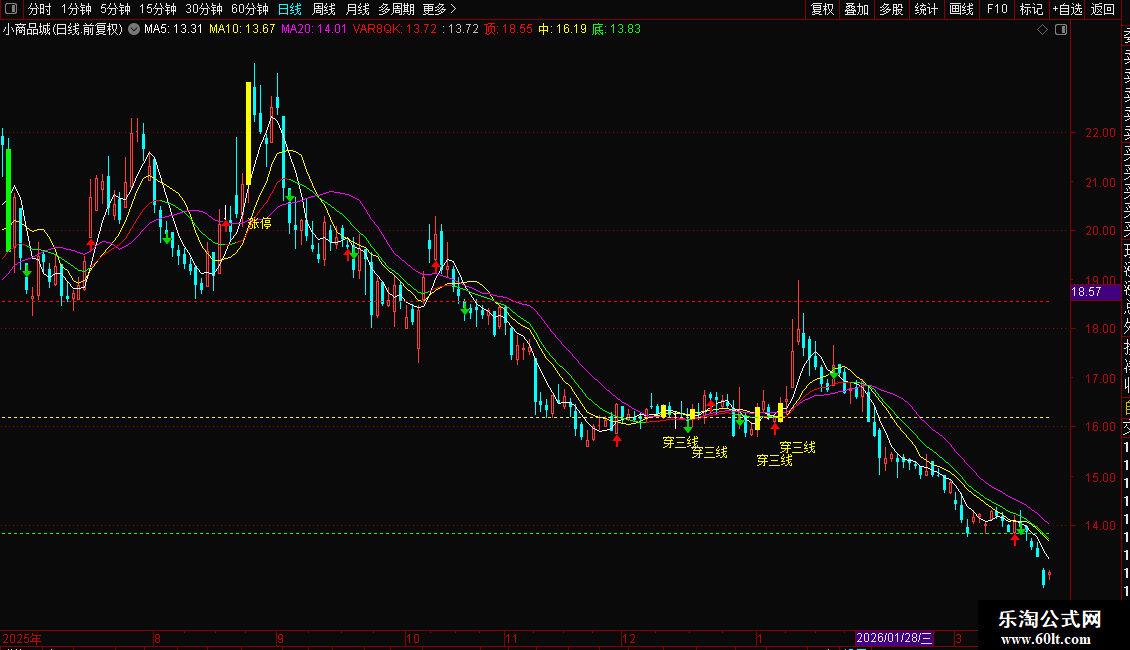Image resolution: width=1130 pixels, height=650 pixels.
Task: Click the 顶: 18.55 value
Action: coord(508,30)
